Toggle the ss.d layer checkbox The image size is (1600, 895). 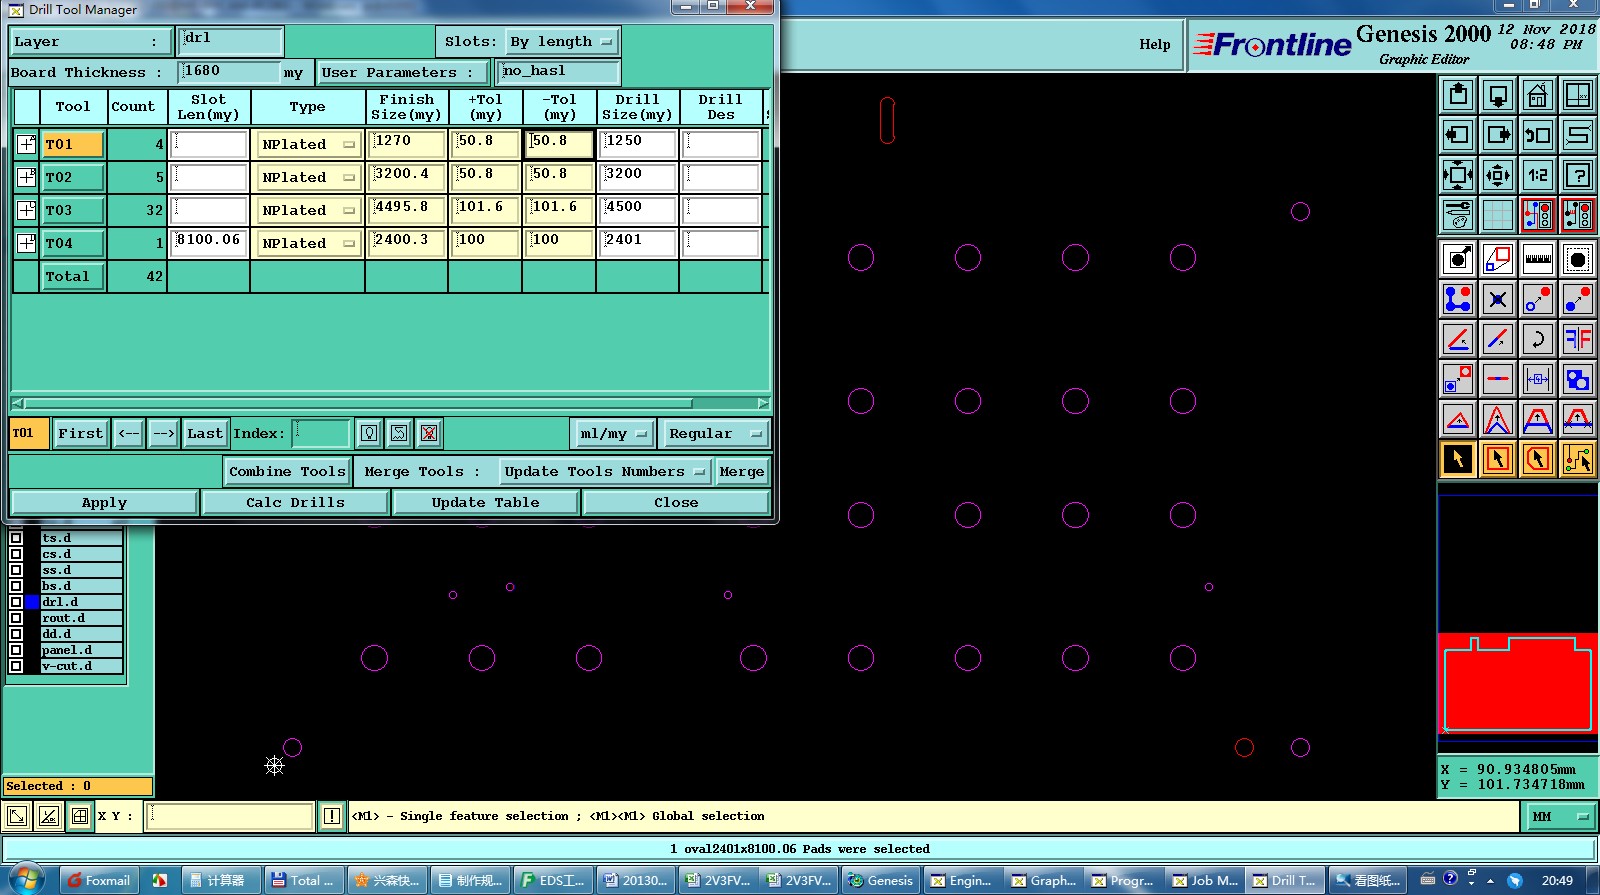(16, 570)
